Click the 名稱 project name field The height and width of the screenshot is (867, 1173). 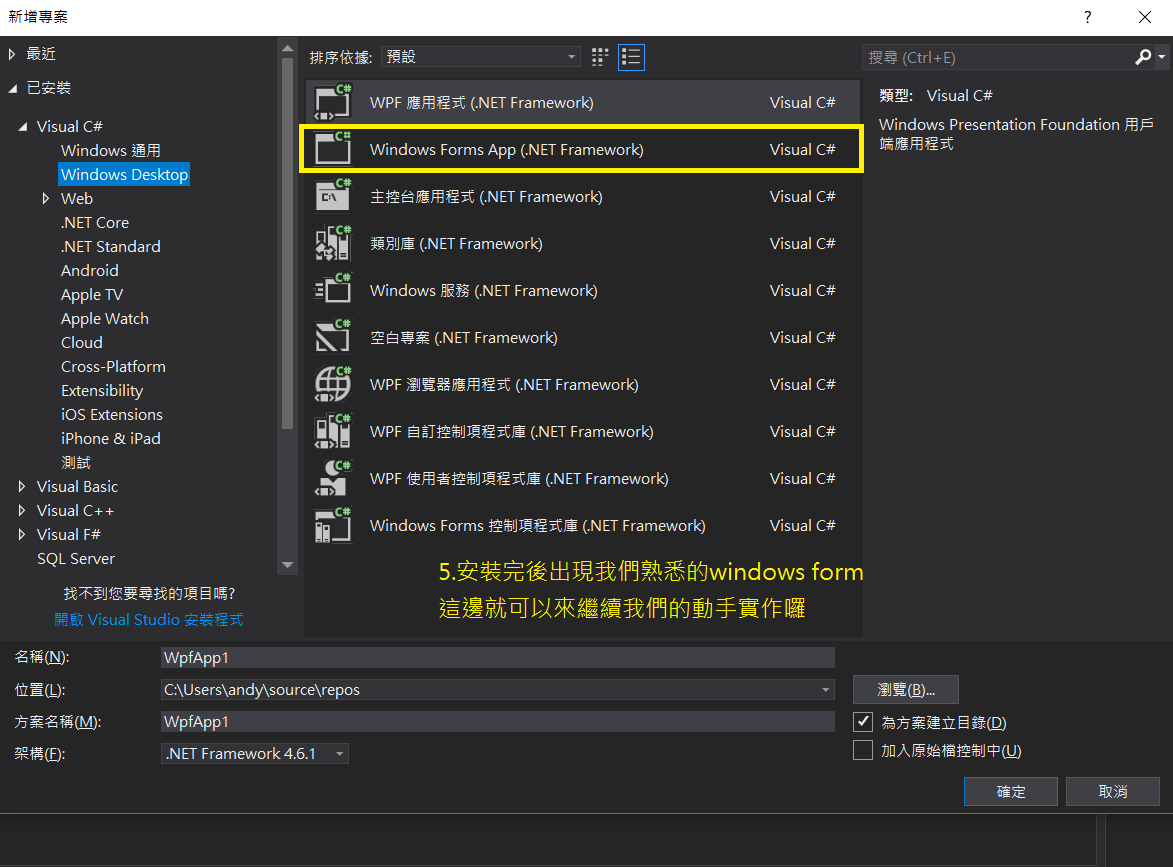(497, 657)
